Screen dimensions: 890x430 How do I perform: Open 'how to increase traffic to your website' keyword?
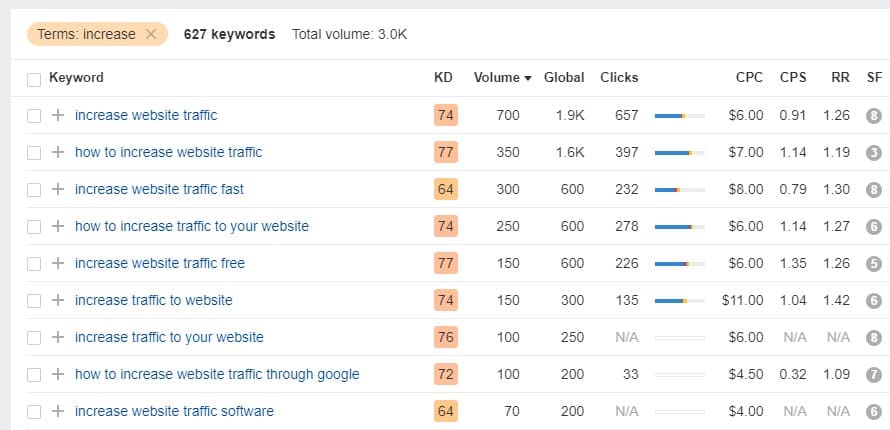pyautogui.click(x=192, y=226)
